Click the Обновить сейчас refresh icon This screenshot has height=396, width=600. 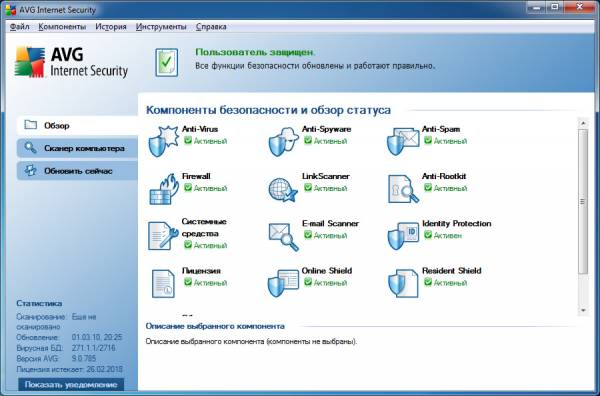click(x=30, y=171)
